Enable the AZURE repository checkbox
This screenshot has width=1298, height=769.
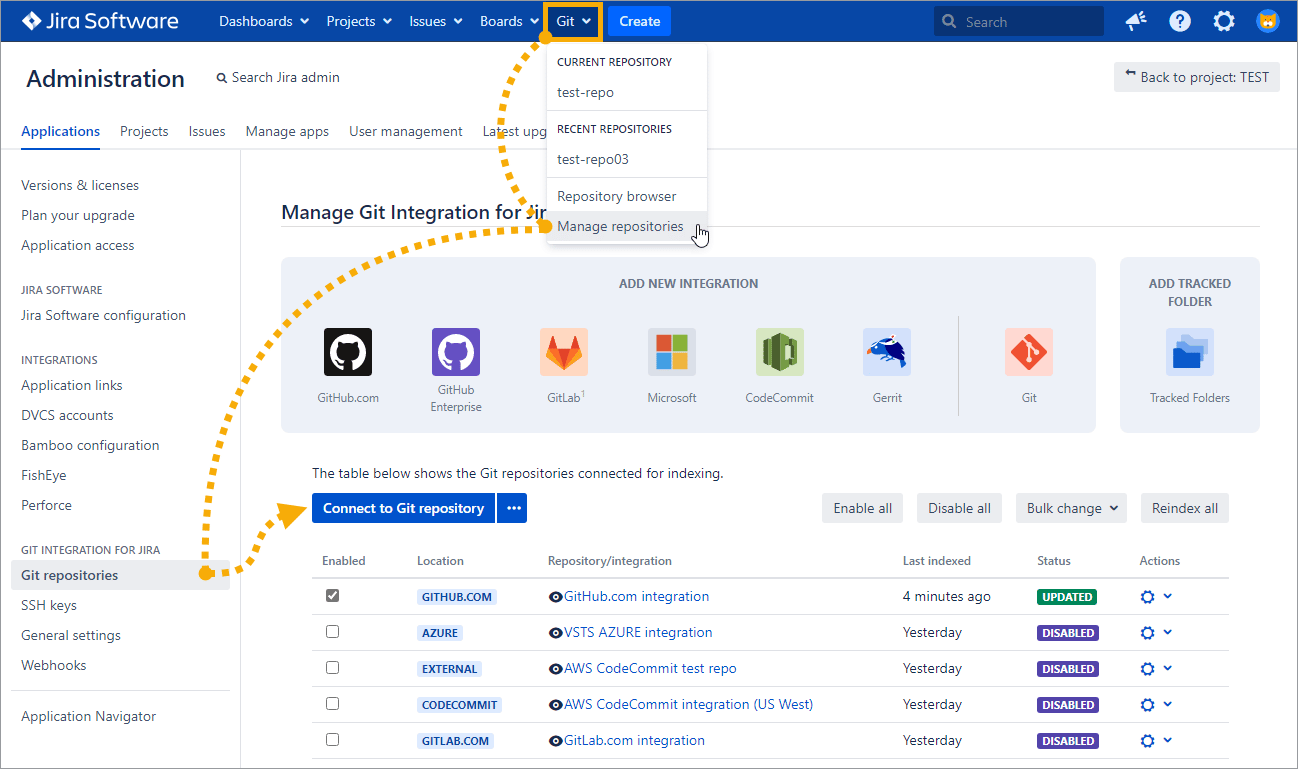pos(333,632)
